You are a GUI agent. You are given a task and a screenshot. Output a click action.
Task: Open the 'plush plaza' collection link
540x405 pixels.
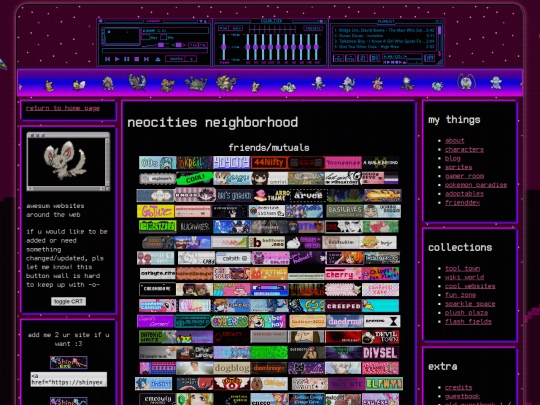pyautogui.click(x=466, y=313)
